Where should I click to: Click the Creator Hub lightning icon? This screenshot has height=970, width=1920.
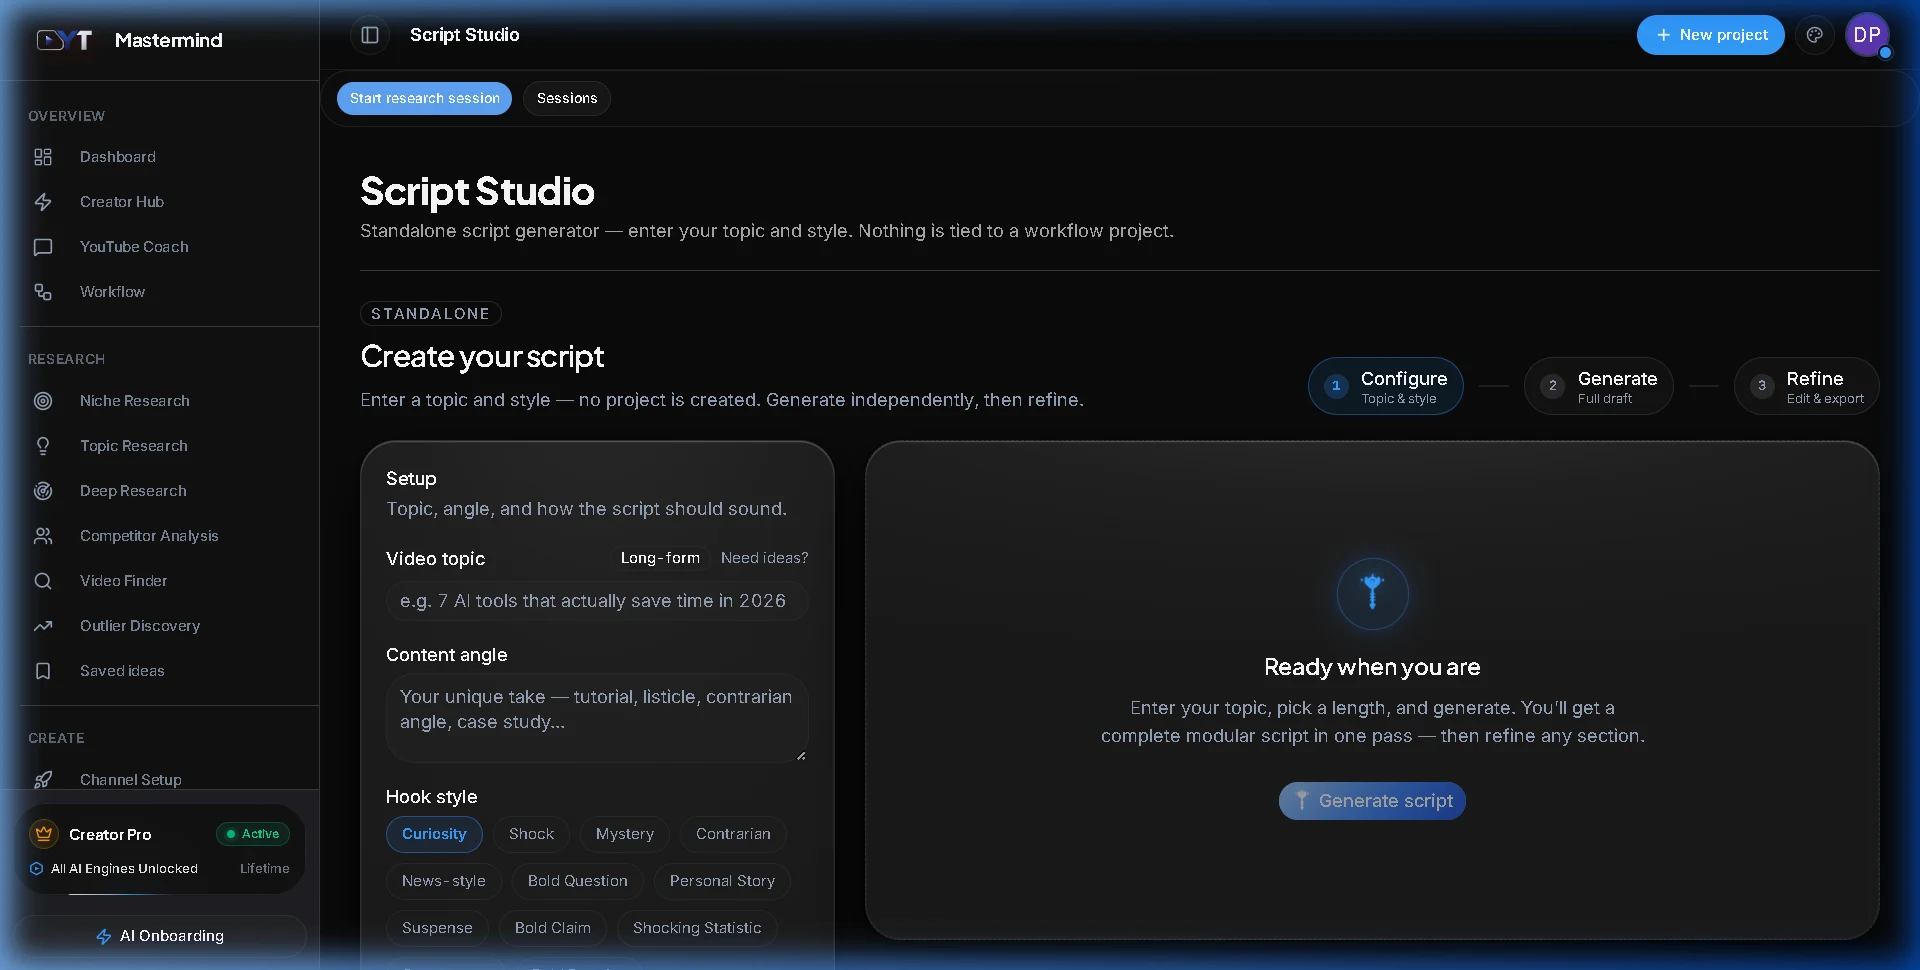click(43, 202)
